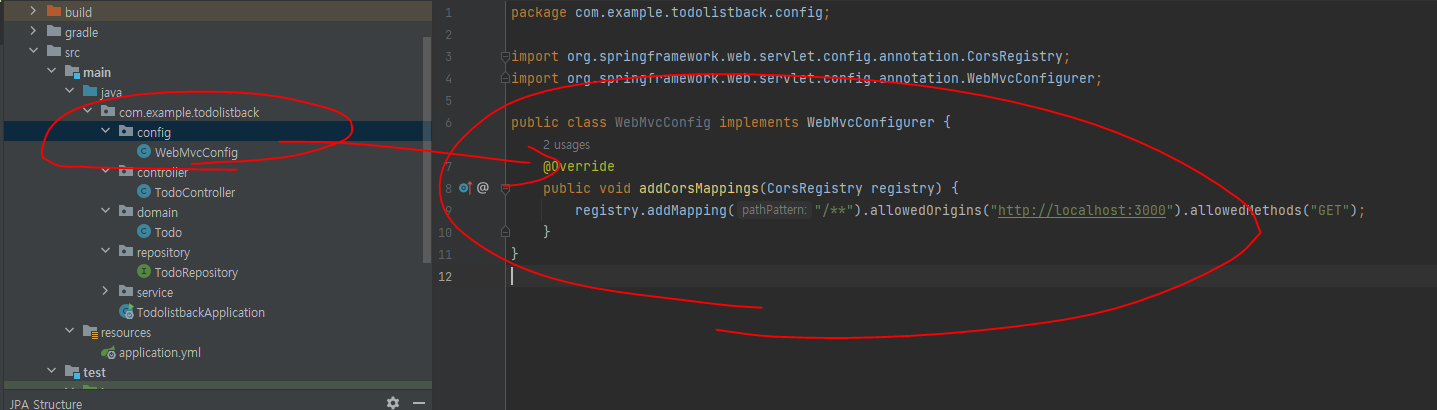1437x410 pixels.
Task: Click the application.yml file icon
Action: (108, 352)
